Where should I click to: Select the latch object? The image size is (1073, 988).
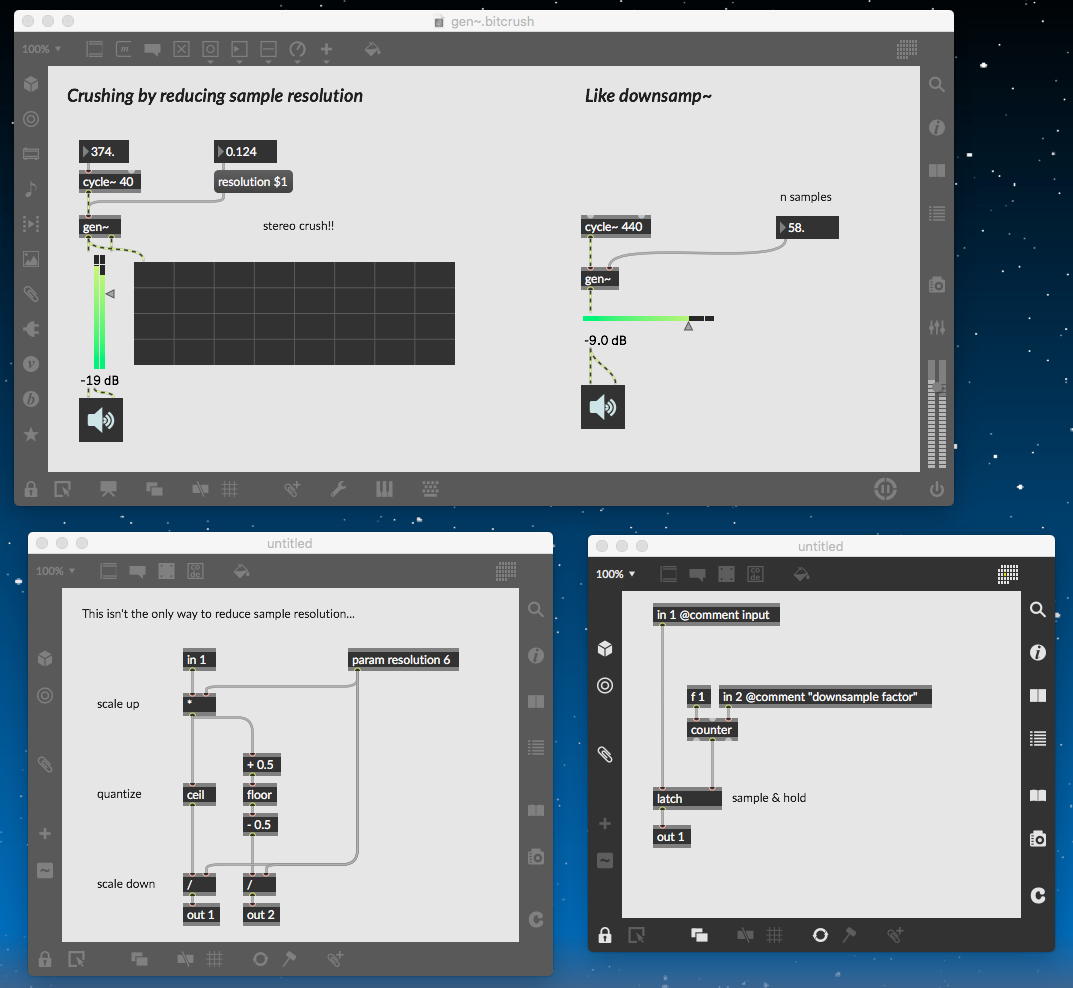(687, 798)
